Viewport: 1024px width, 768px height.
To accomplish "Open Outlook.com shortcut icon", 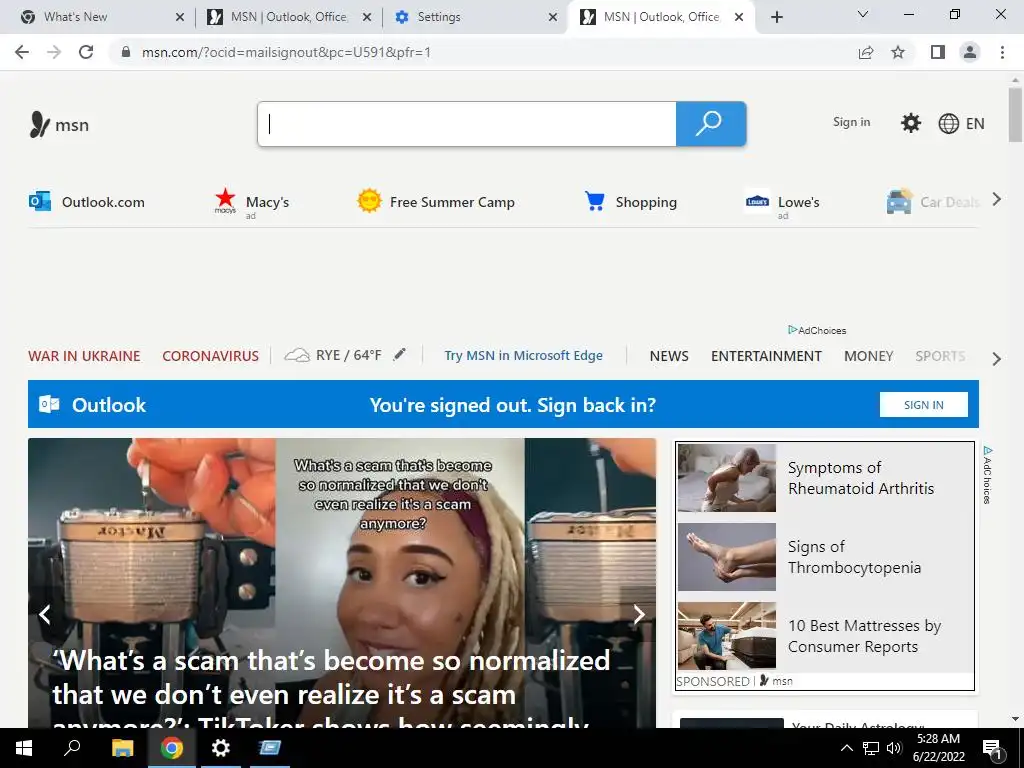I will pos(40,201).
